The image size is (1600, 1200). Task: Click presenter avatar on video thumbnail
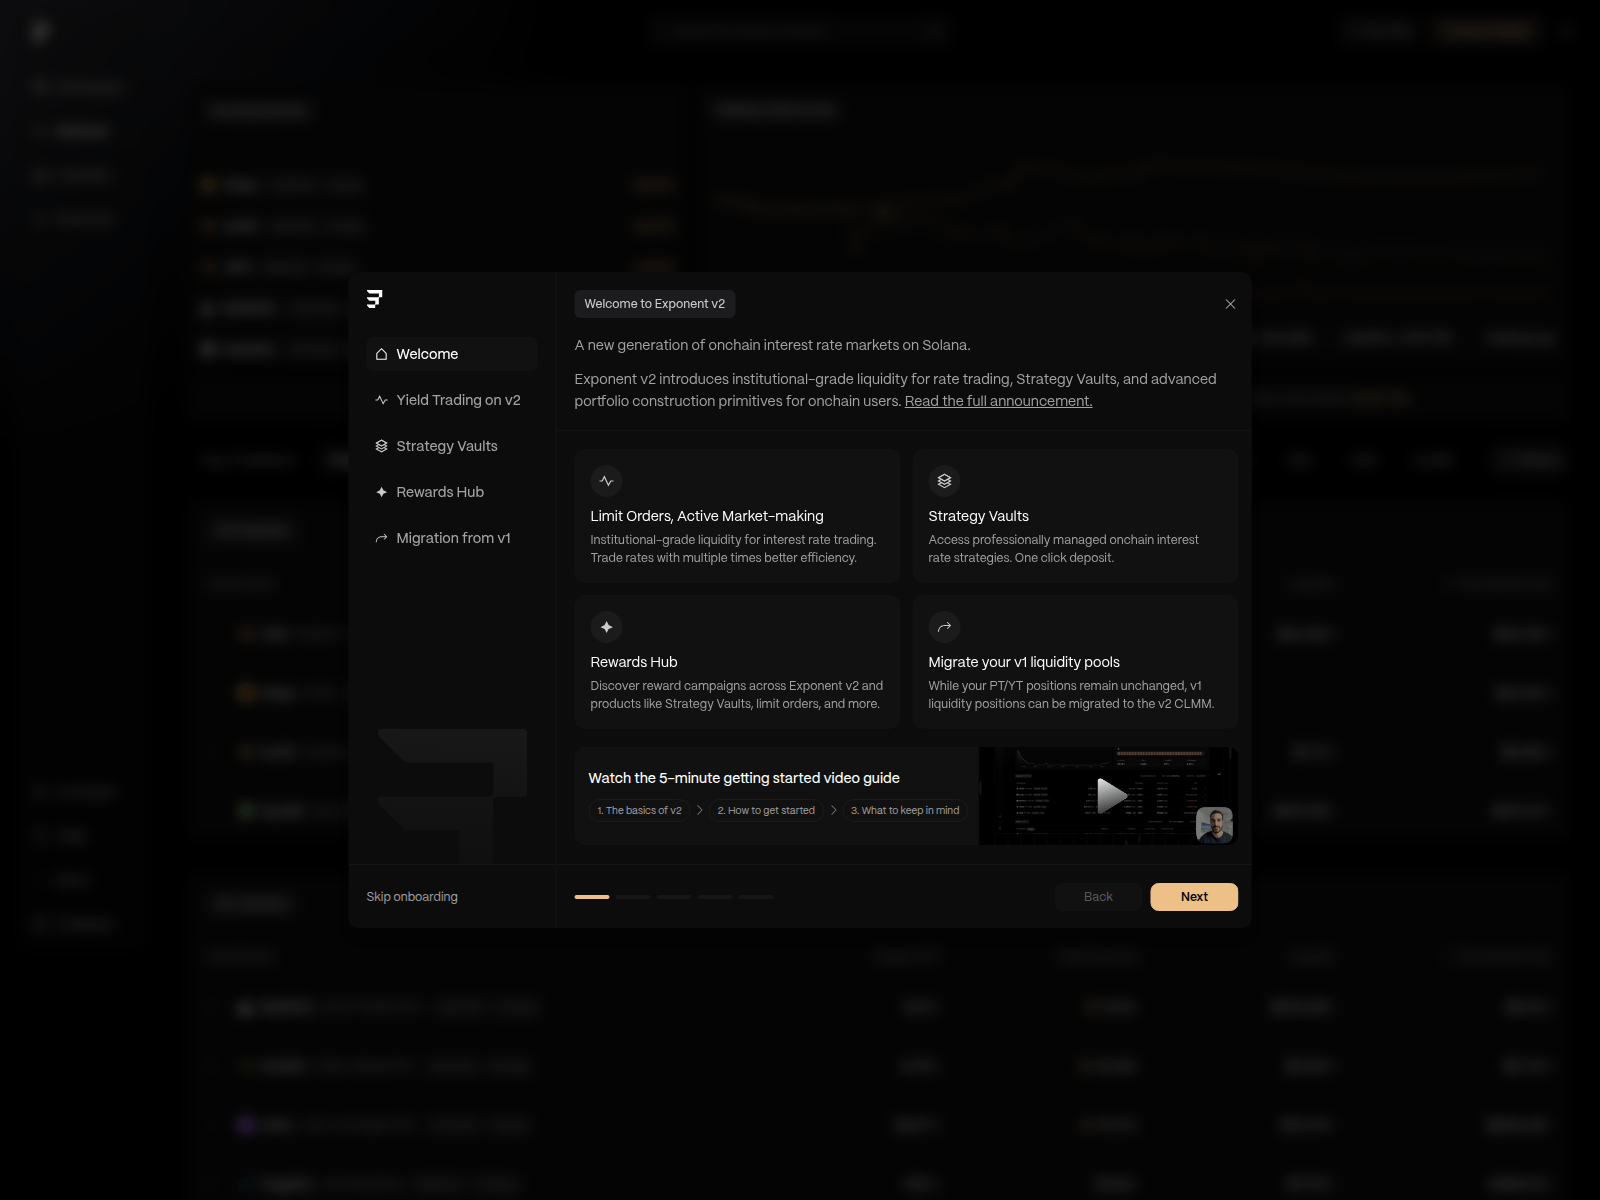(x=1214, y=825)
